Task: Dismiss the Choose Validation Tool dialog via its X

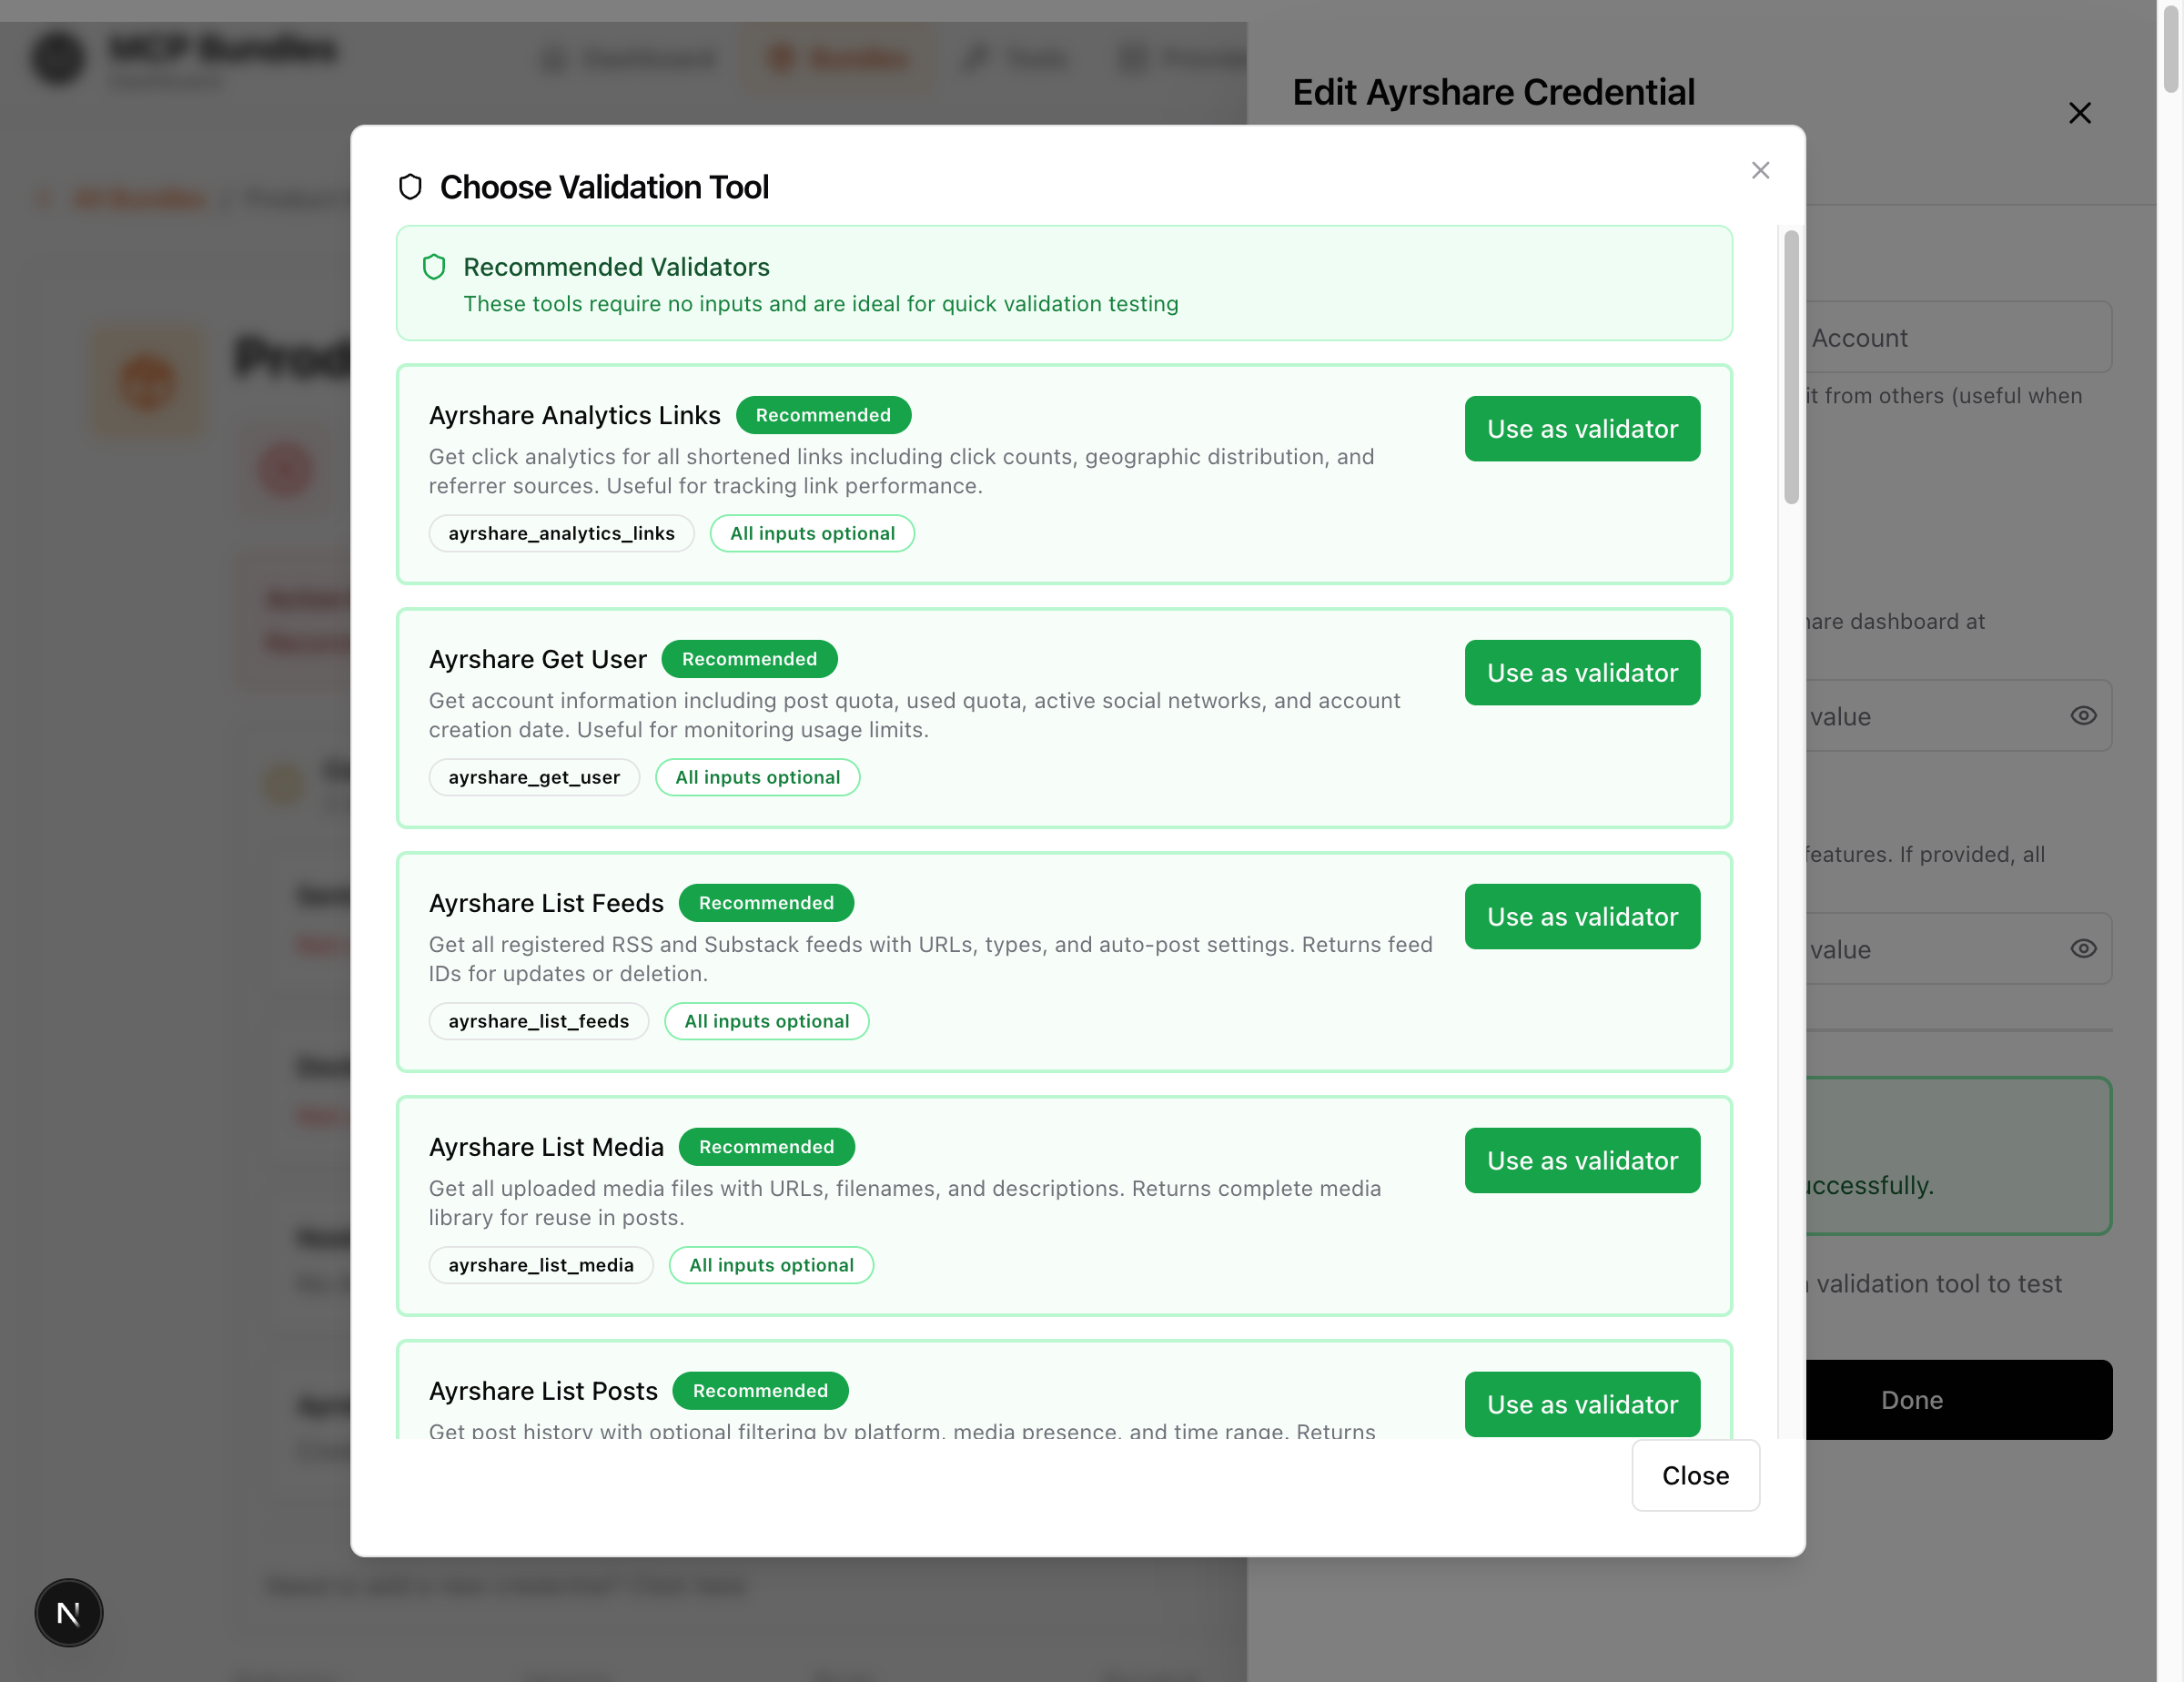Action: (1760, 170)
